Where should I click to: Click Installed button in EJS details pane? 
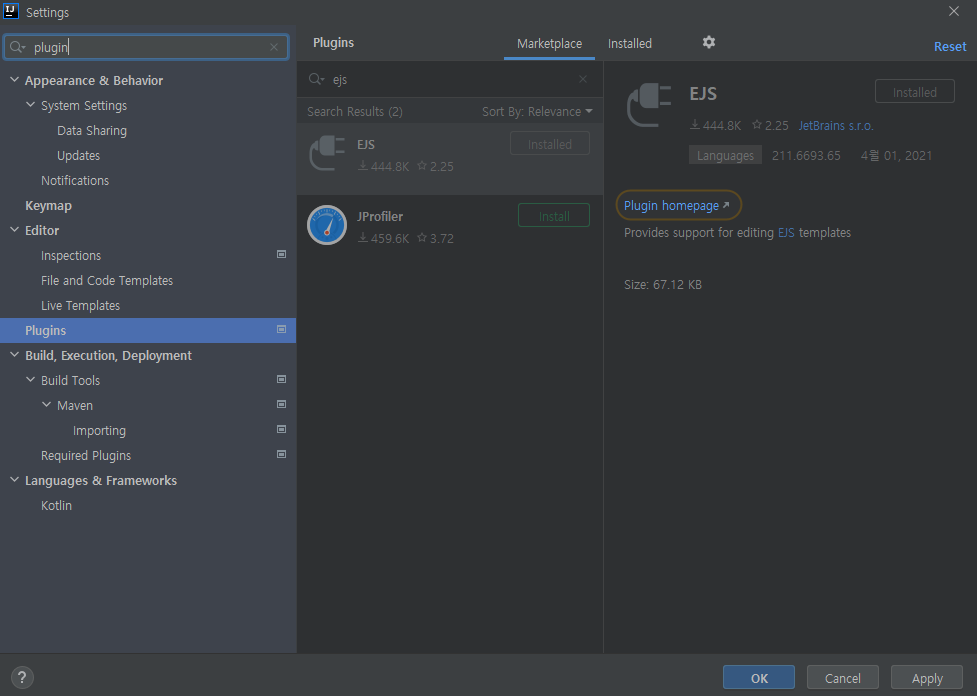click(x=914, y=92)
